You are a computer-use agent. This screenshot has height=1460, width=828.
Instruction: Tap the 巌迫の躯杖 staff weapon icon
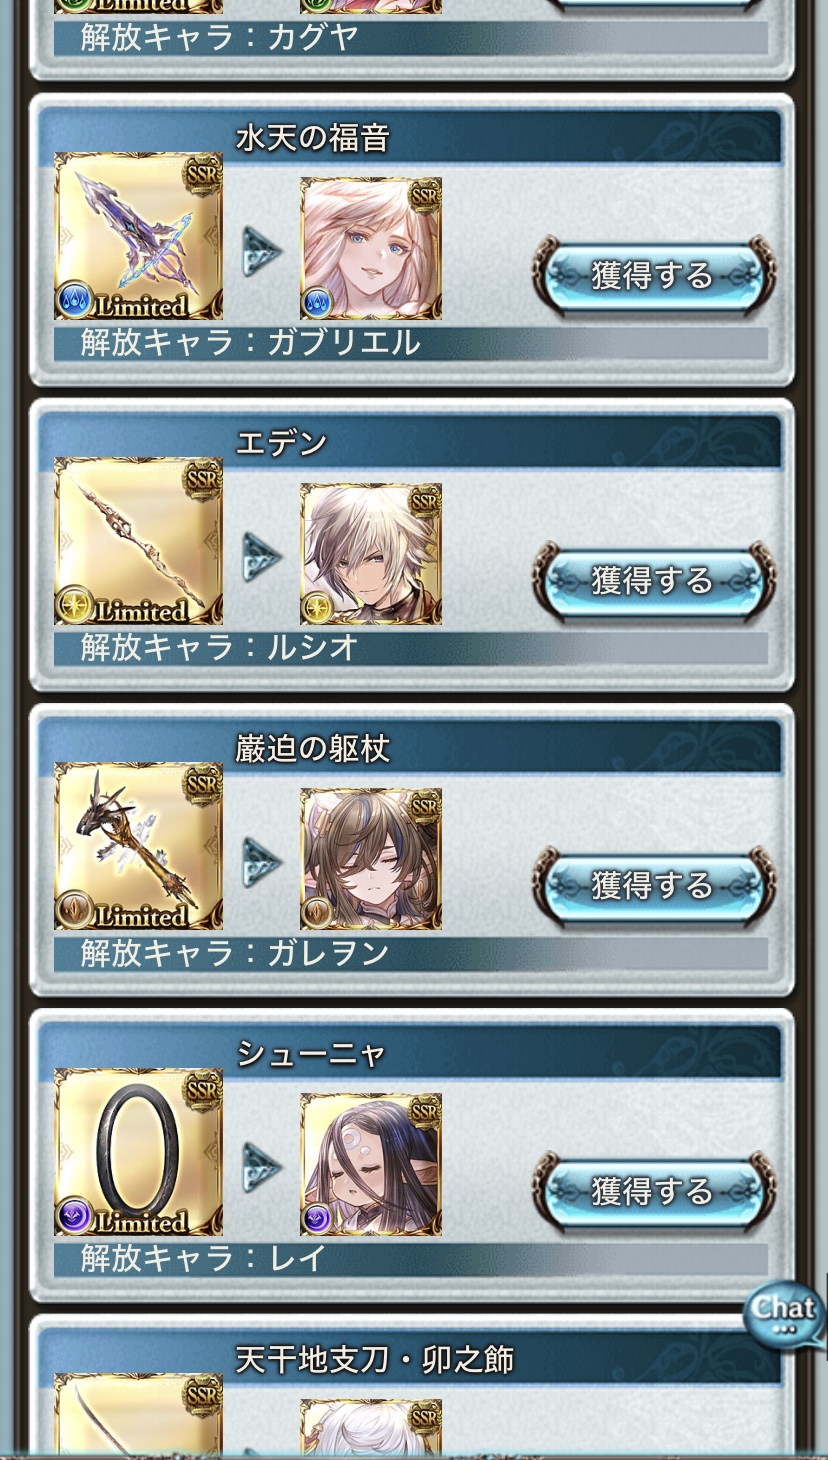click(x=138, y=846)
